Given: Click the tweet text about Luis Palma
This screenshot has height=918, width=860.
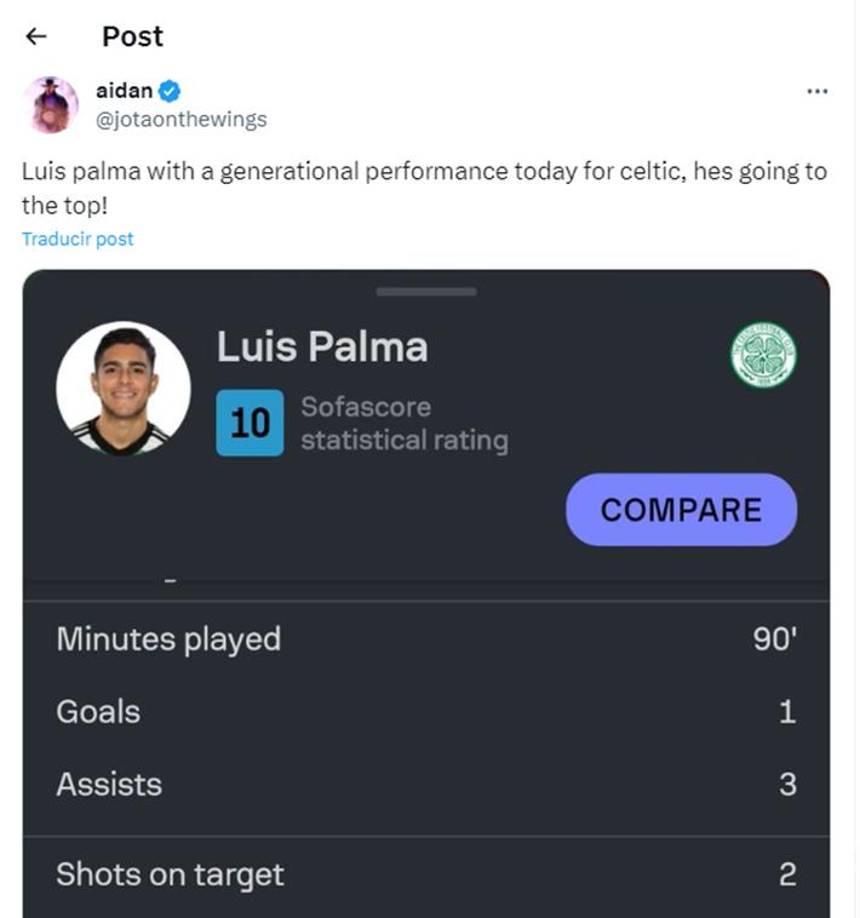Looking at the screenshot, I should (424, 188).
